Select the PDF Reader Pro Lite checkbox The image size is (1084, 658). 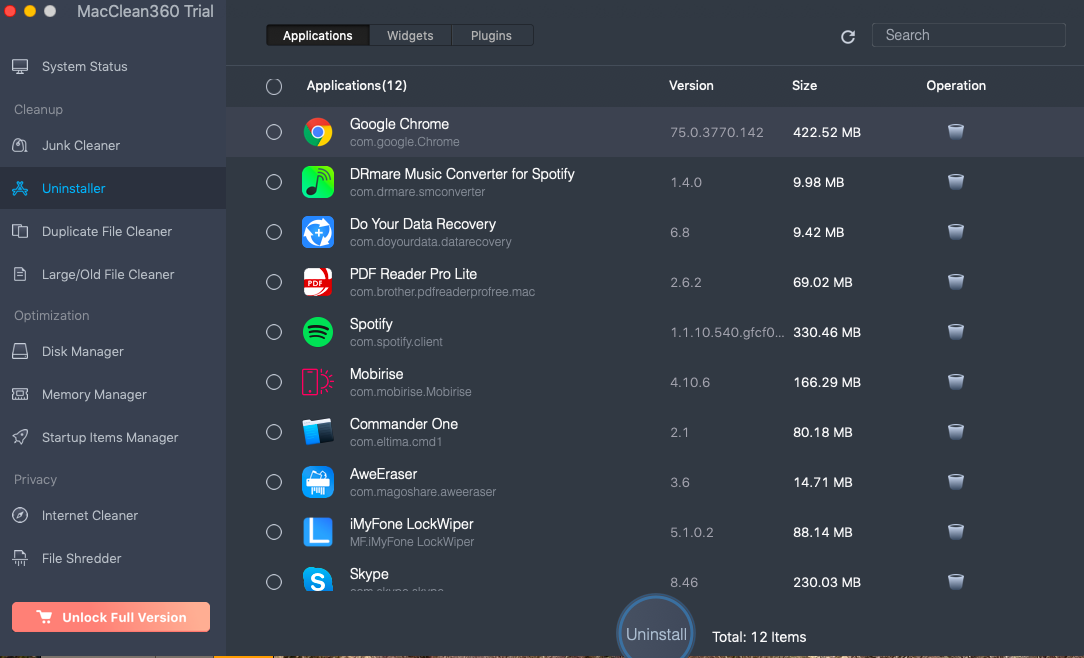tap(274, 282)
